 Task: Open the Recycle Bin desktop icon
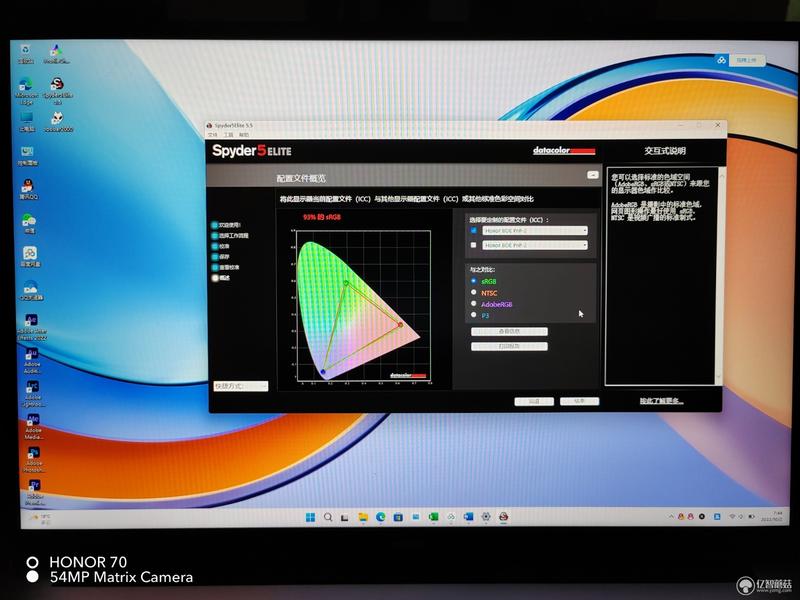[x=26, y=53]
